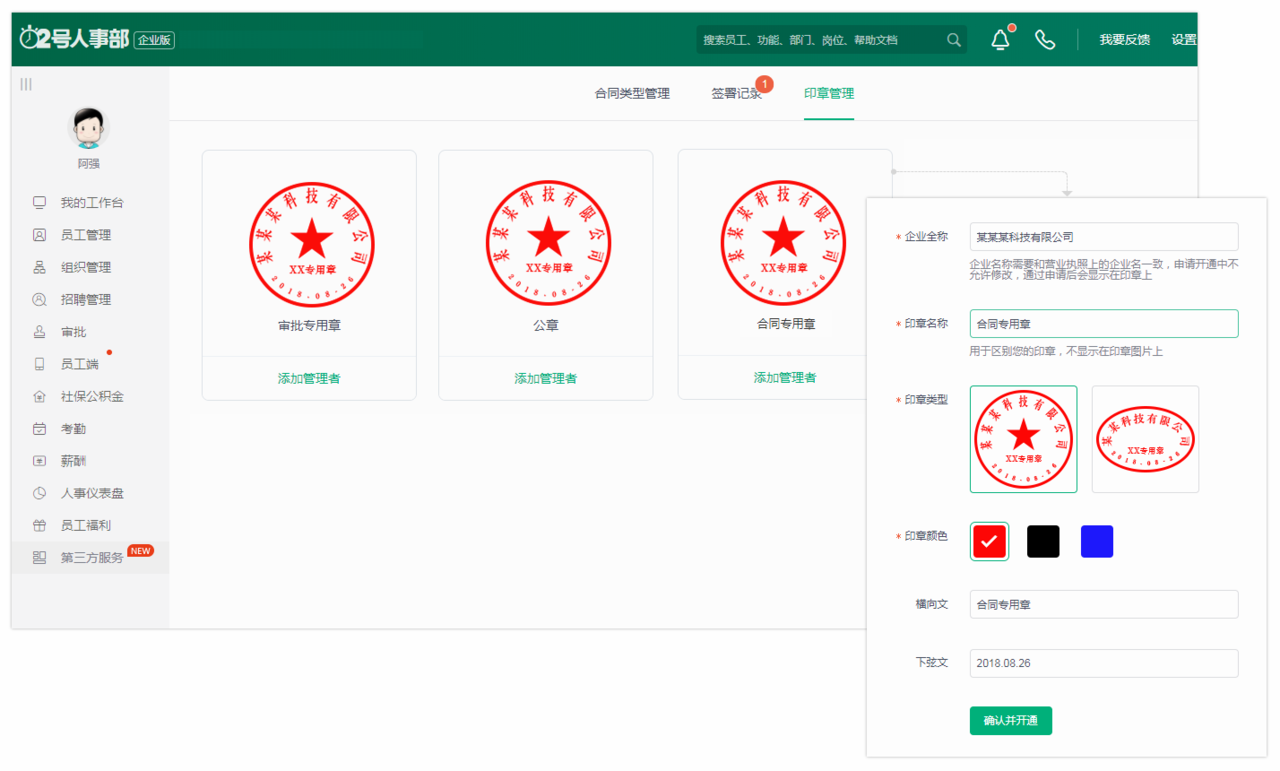
Task: Open 设置 in the top bar
Action: (1184, 40)
